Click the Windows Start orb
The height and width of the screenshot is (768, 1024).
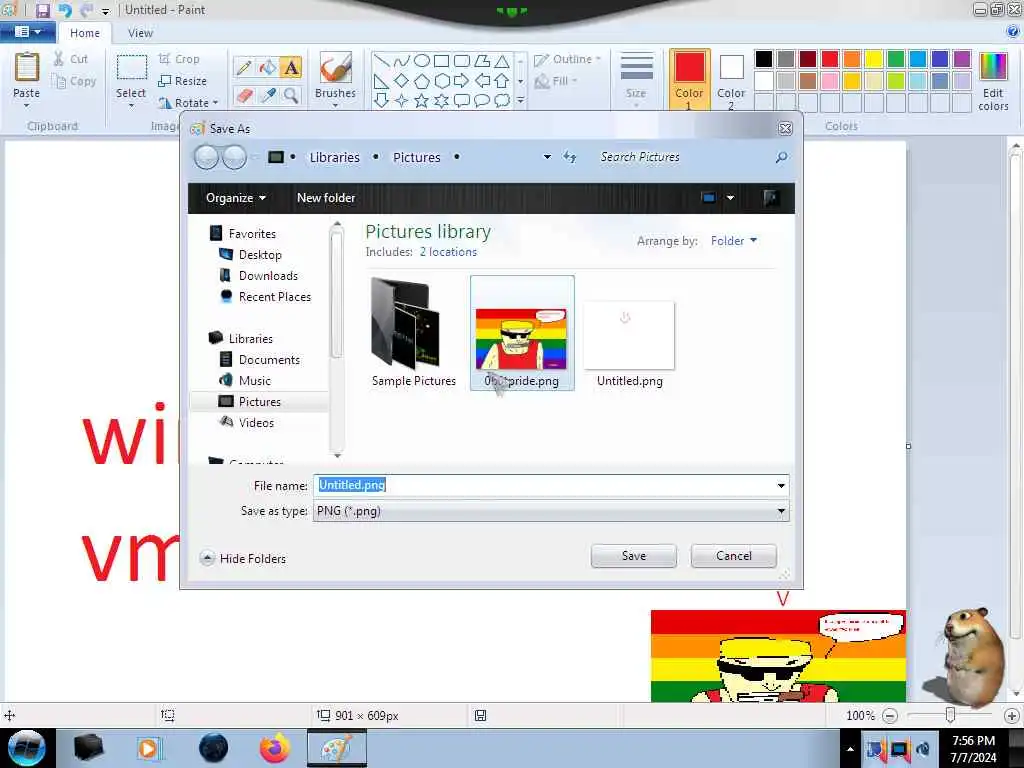coord(26,748)
